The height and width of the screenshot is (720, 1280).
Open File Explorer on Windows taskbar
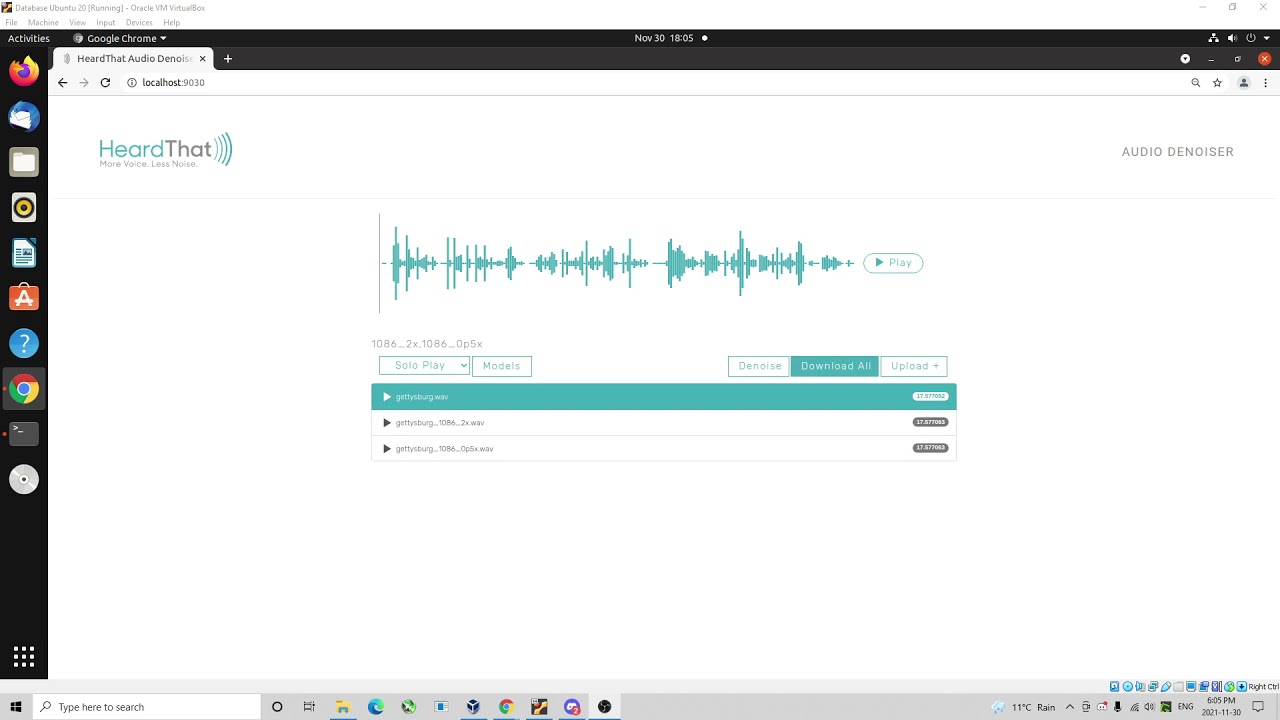coord(342,707)
